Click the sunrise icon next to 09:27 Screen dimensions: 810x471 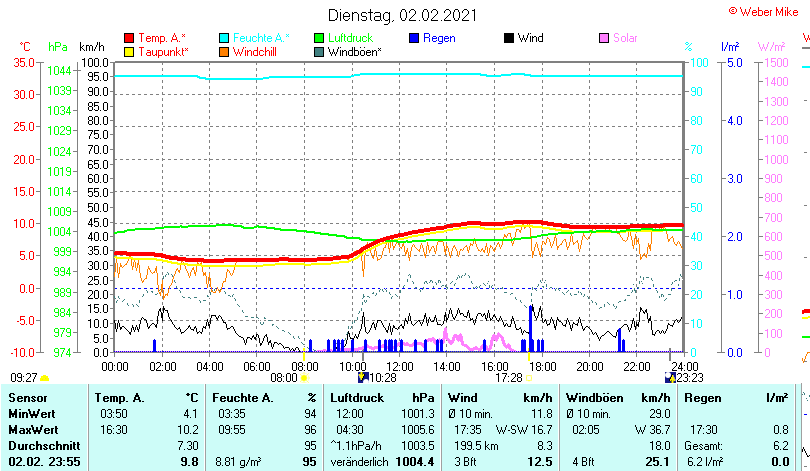44,378
